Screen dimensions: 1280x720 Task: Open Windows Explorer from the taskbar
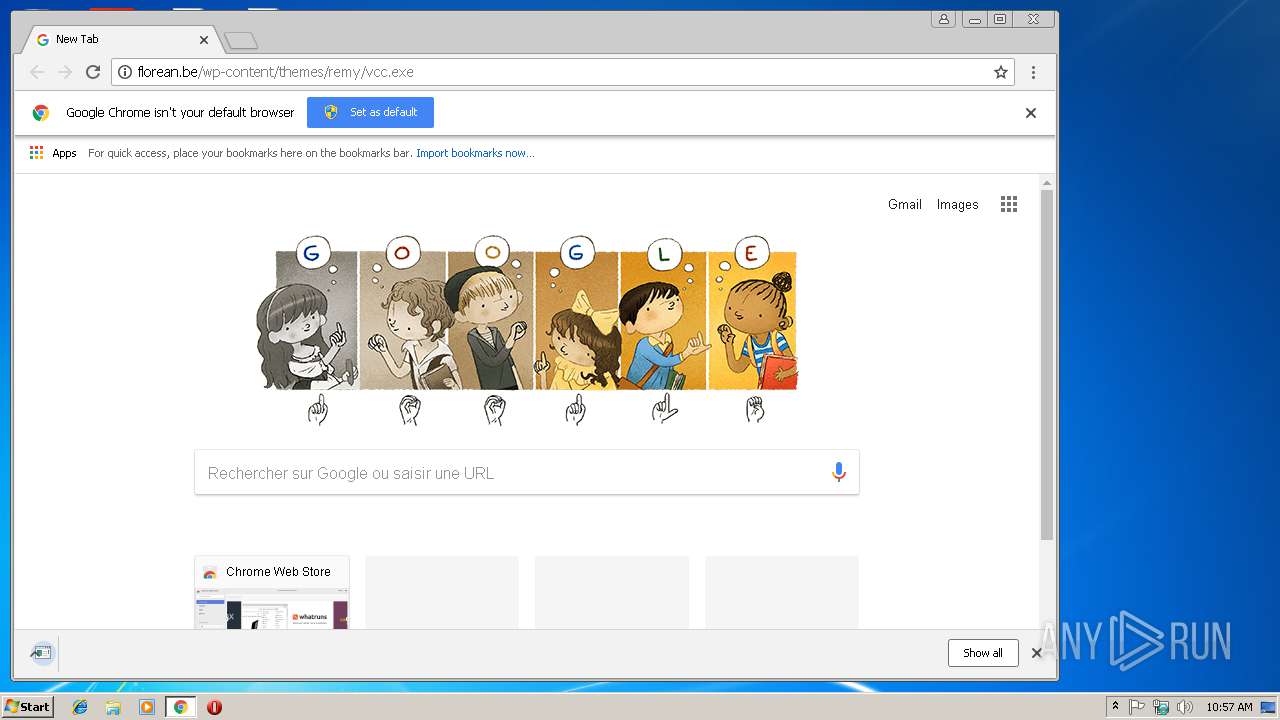pos(113,707)
